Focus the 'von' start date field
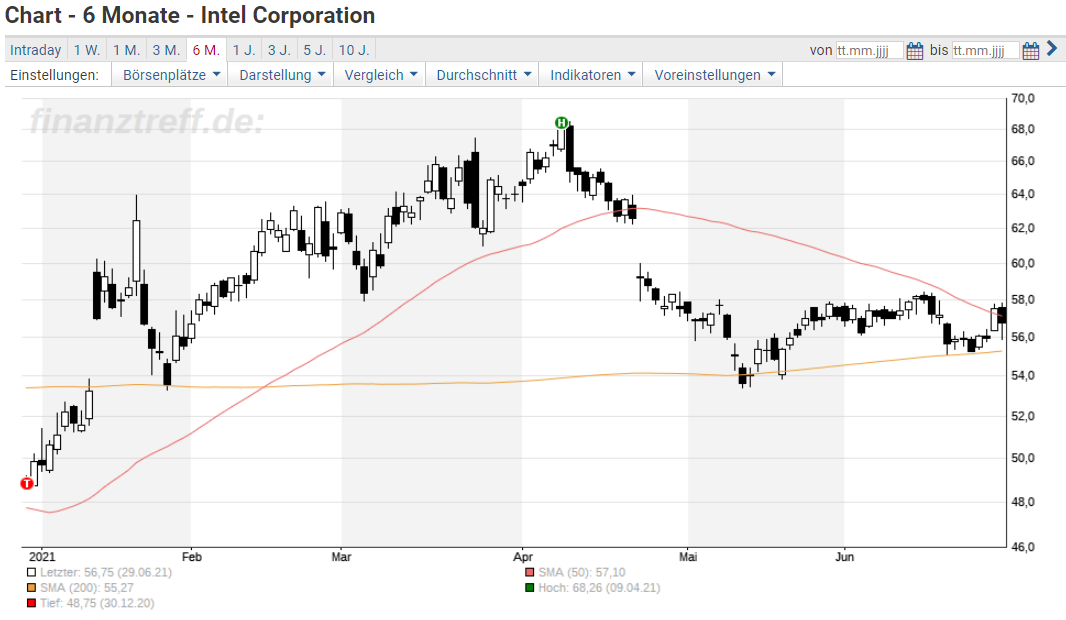 click(870, 50)
